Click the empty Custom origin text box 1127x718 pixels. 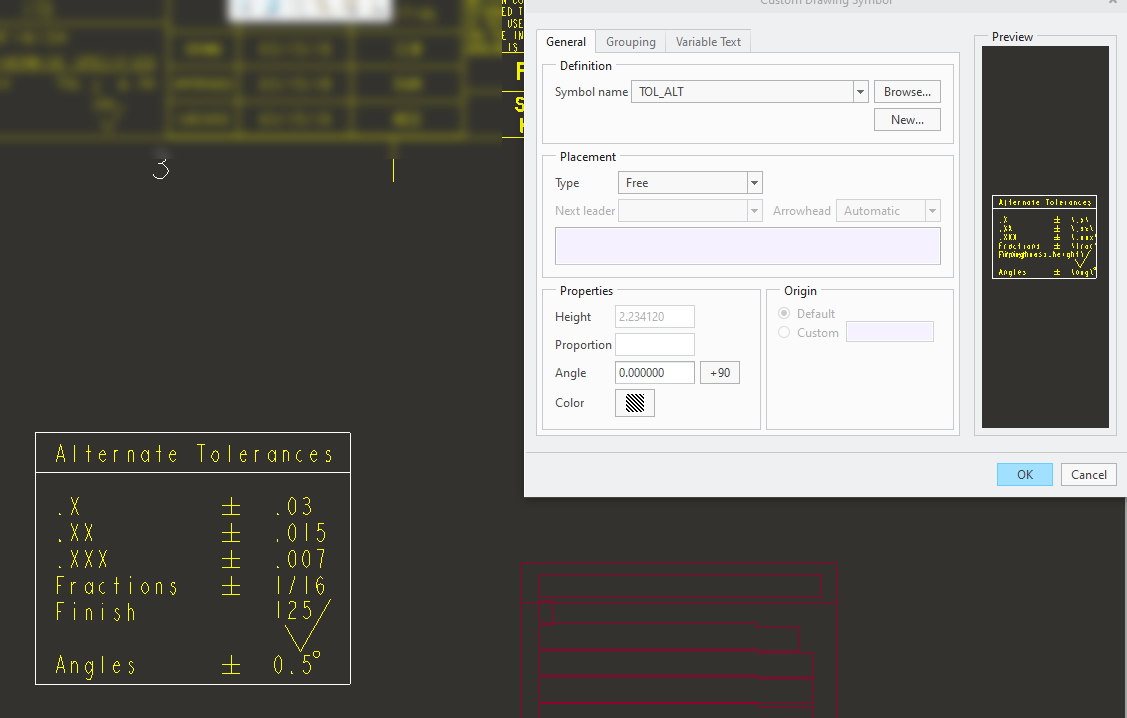pos(889,331)
